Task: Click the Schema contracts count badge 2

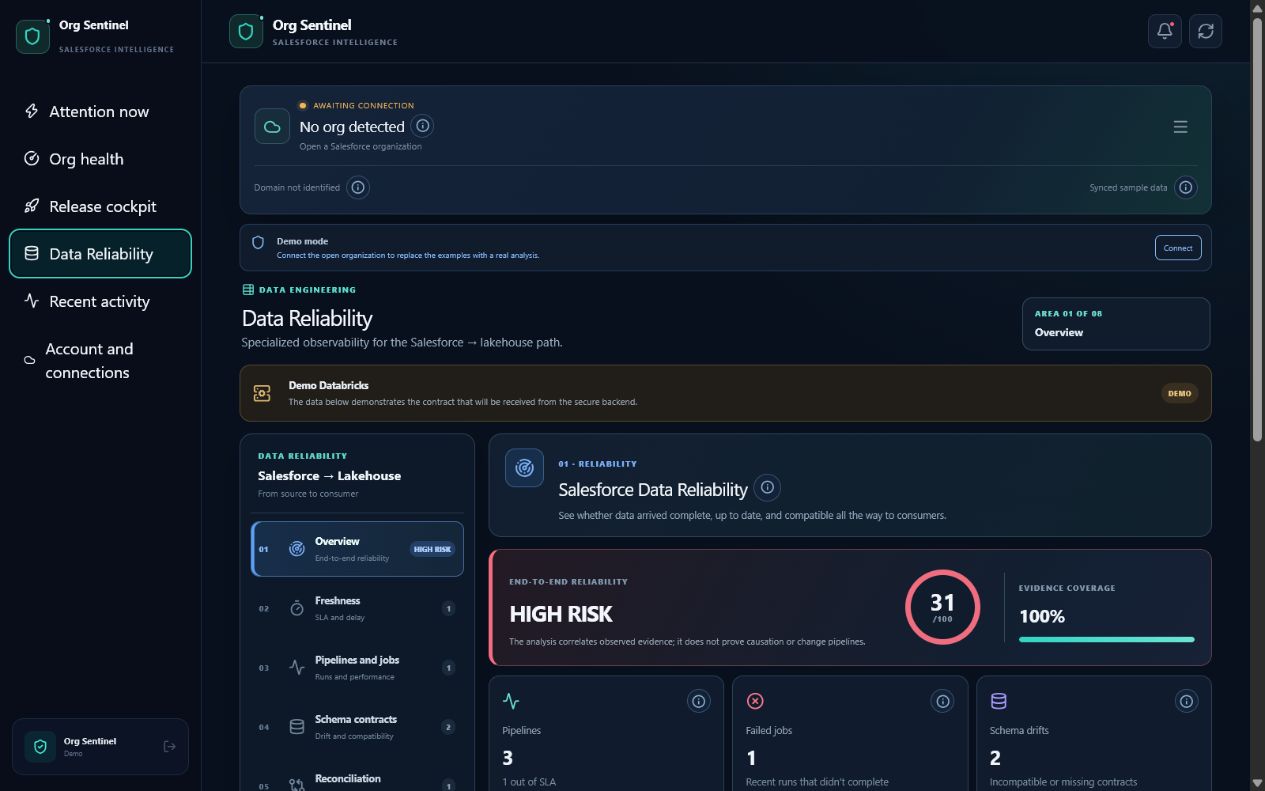Action: 448,727
